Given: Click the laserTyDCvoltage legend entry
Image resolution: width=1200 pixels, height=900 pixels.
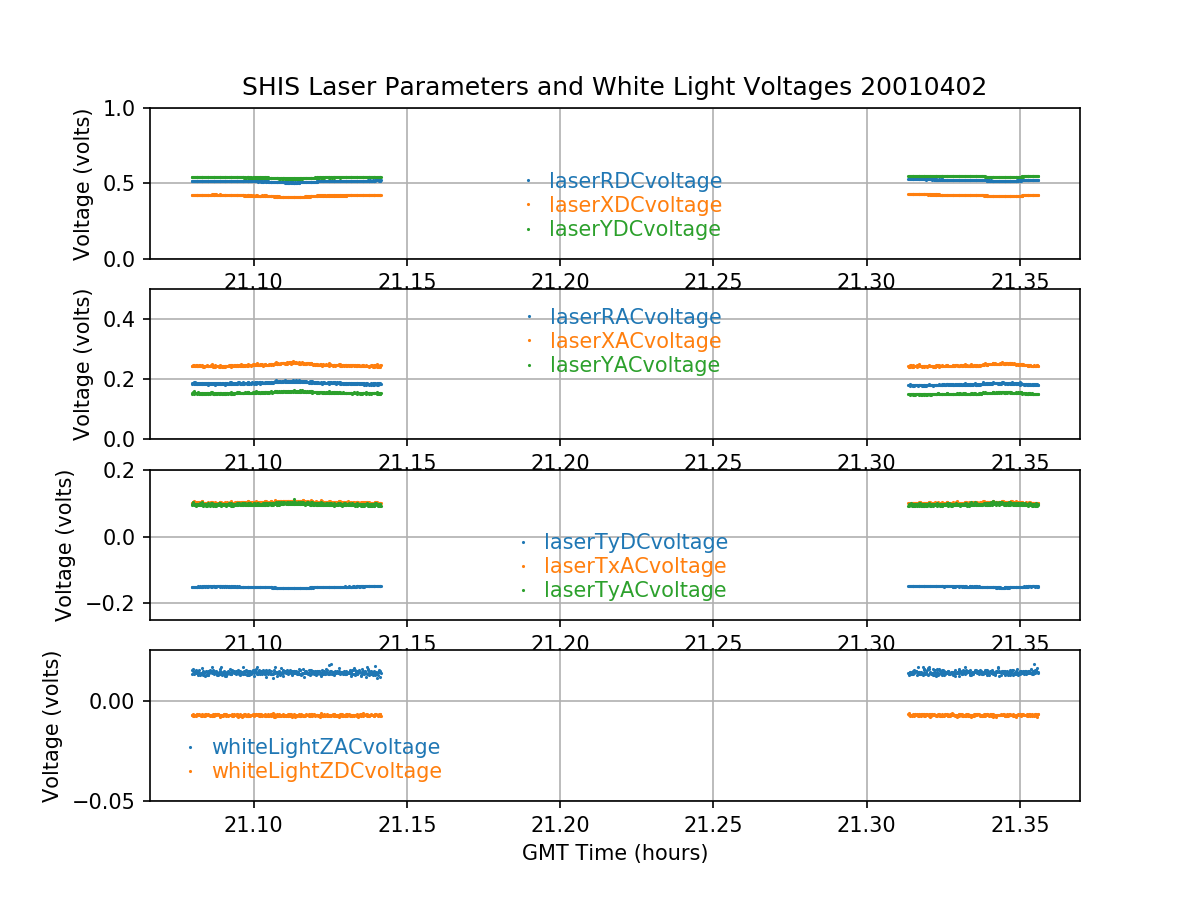Looking at the screenshot, I should (x=635, y=542).
